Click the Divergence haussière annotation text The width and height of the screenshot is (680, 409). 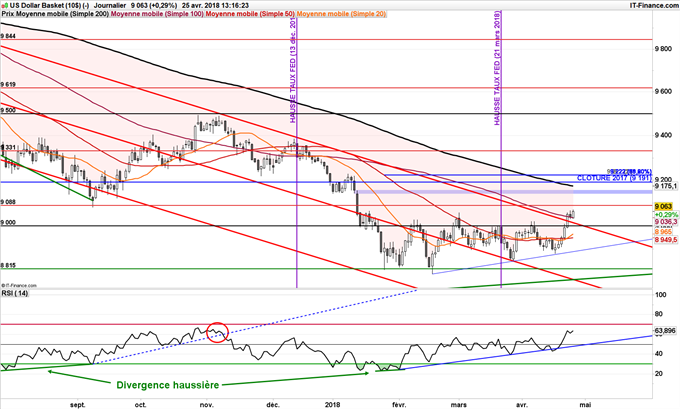click(167, 385)
